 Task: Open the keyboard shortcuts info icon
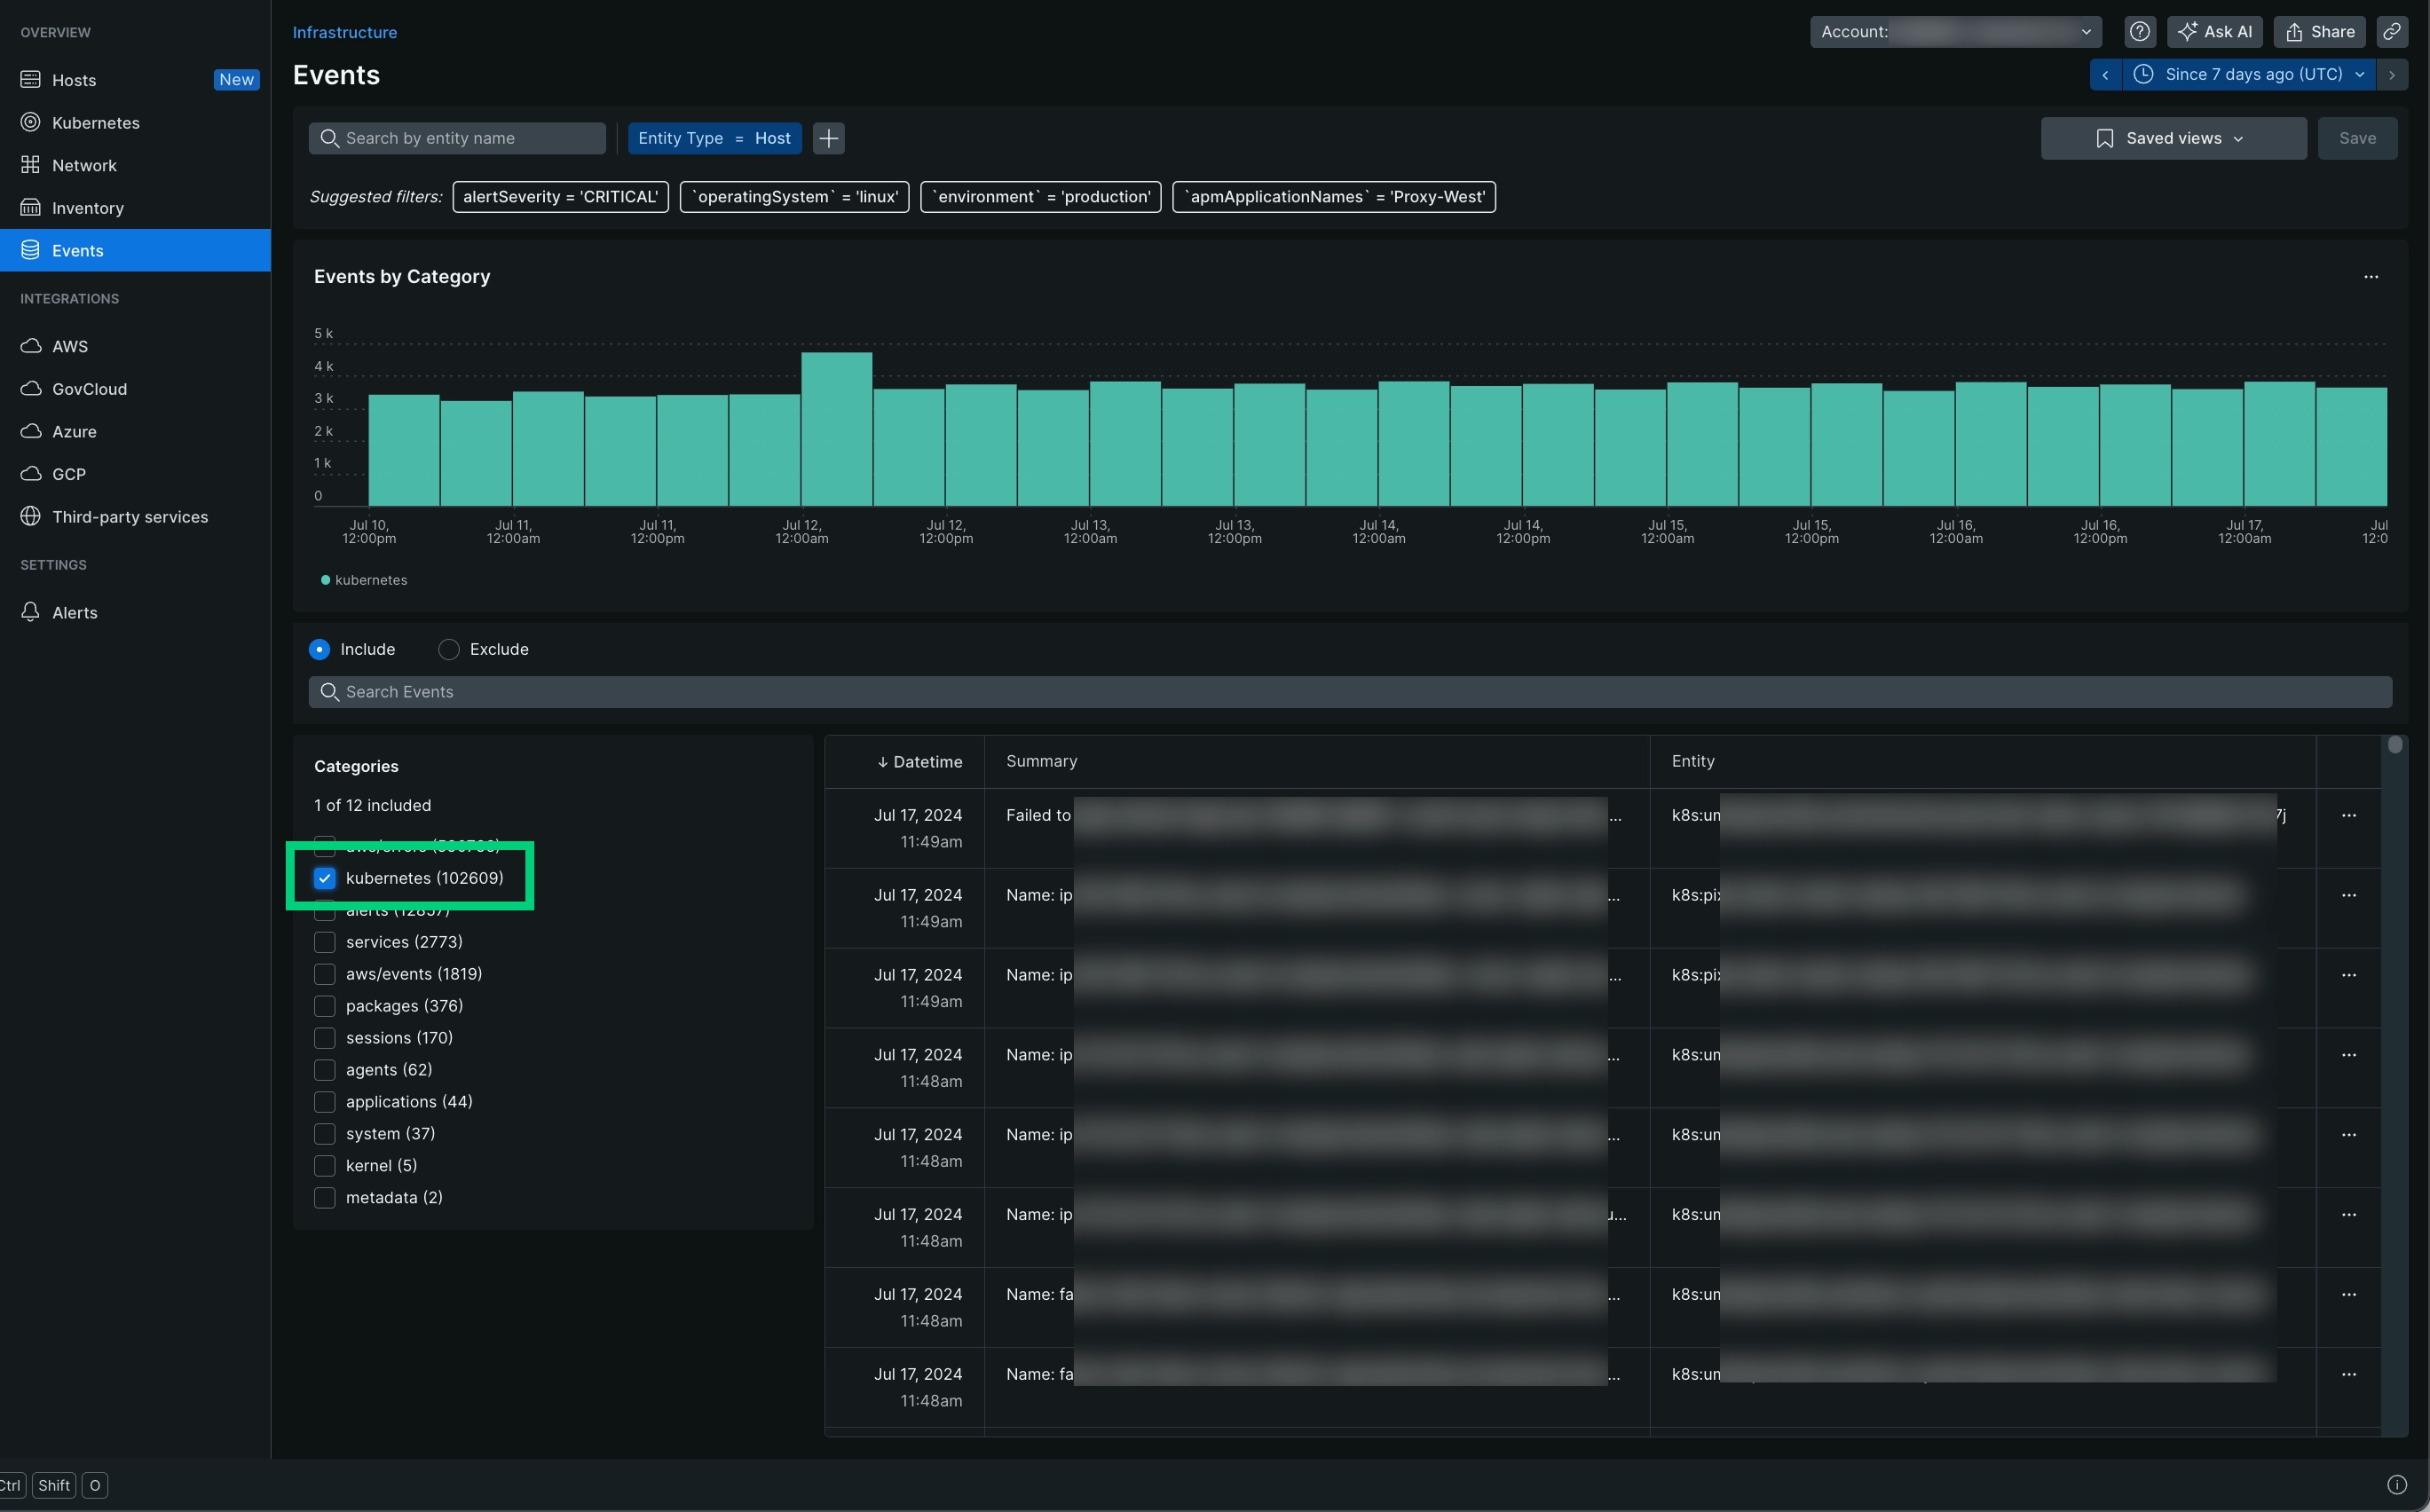click(2396, 1484)
